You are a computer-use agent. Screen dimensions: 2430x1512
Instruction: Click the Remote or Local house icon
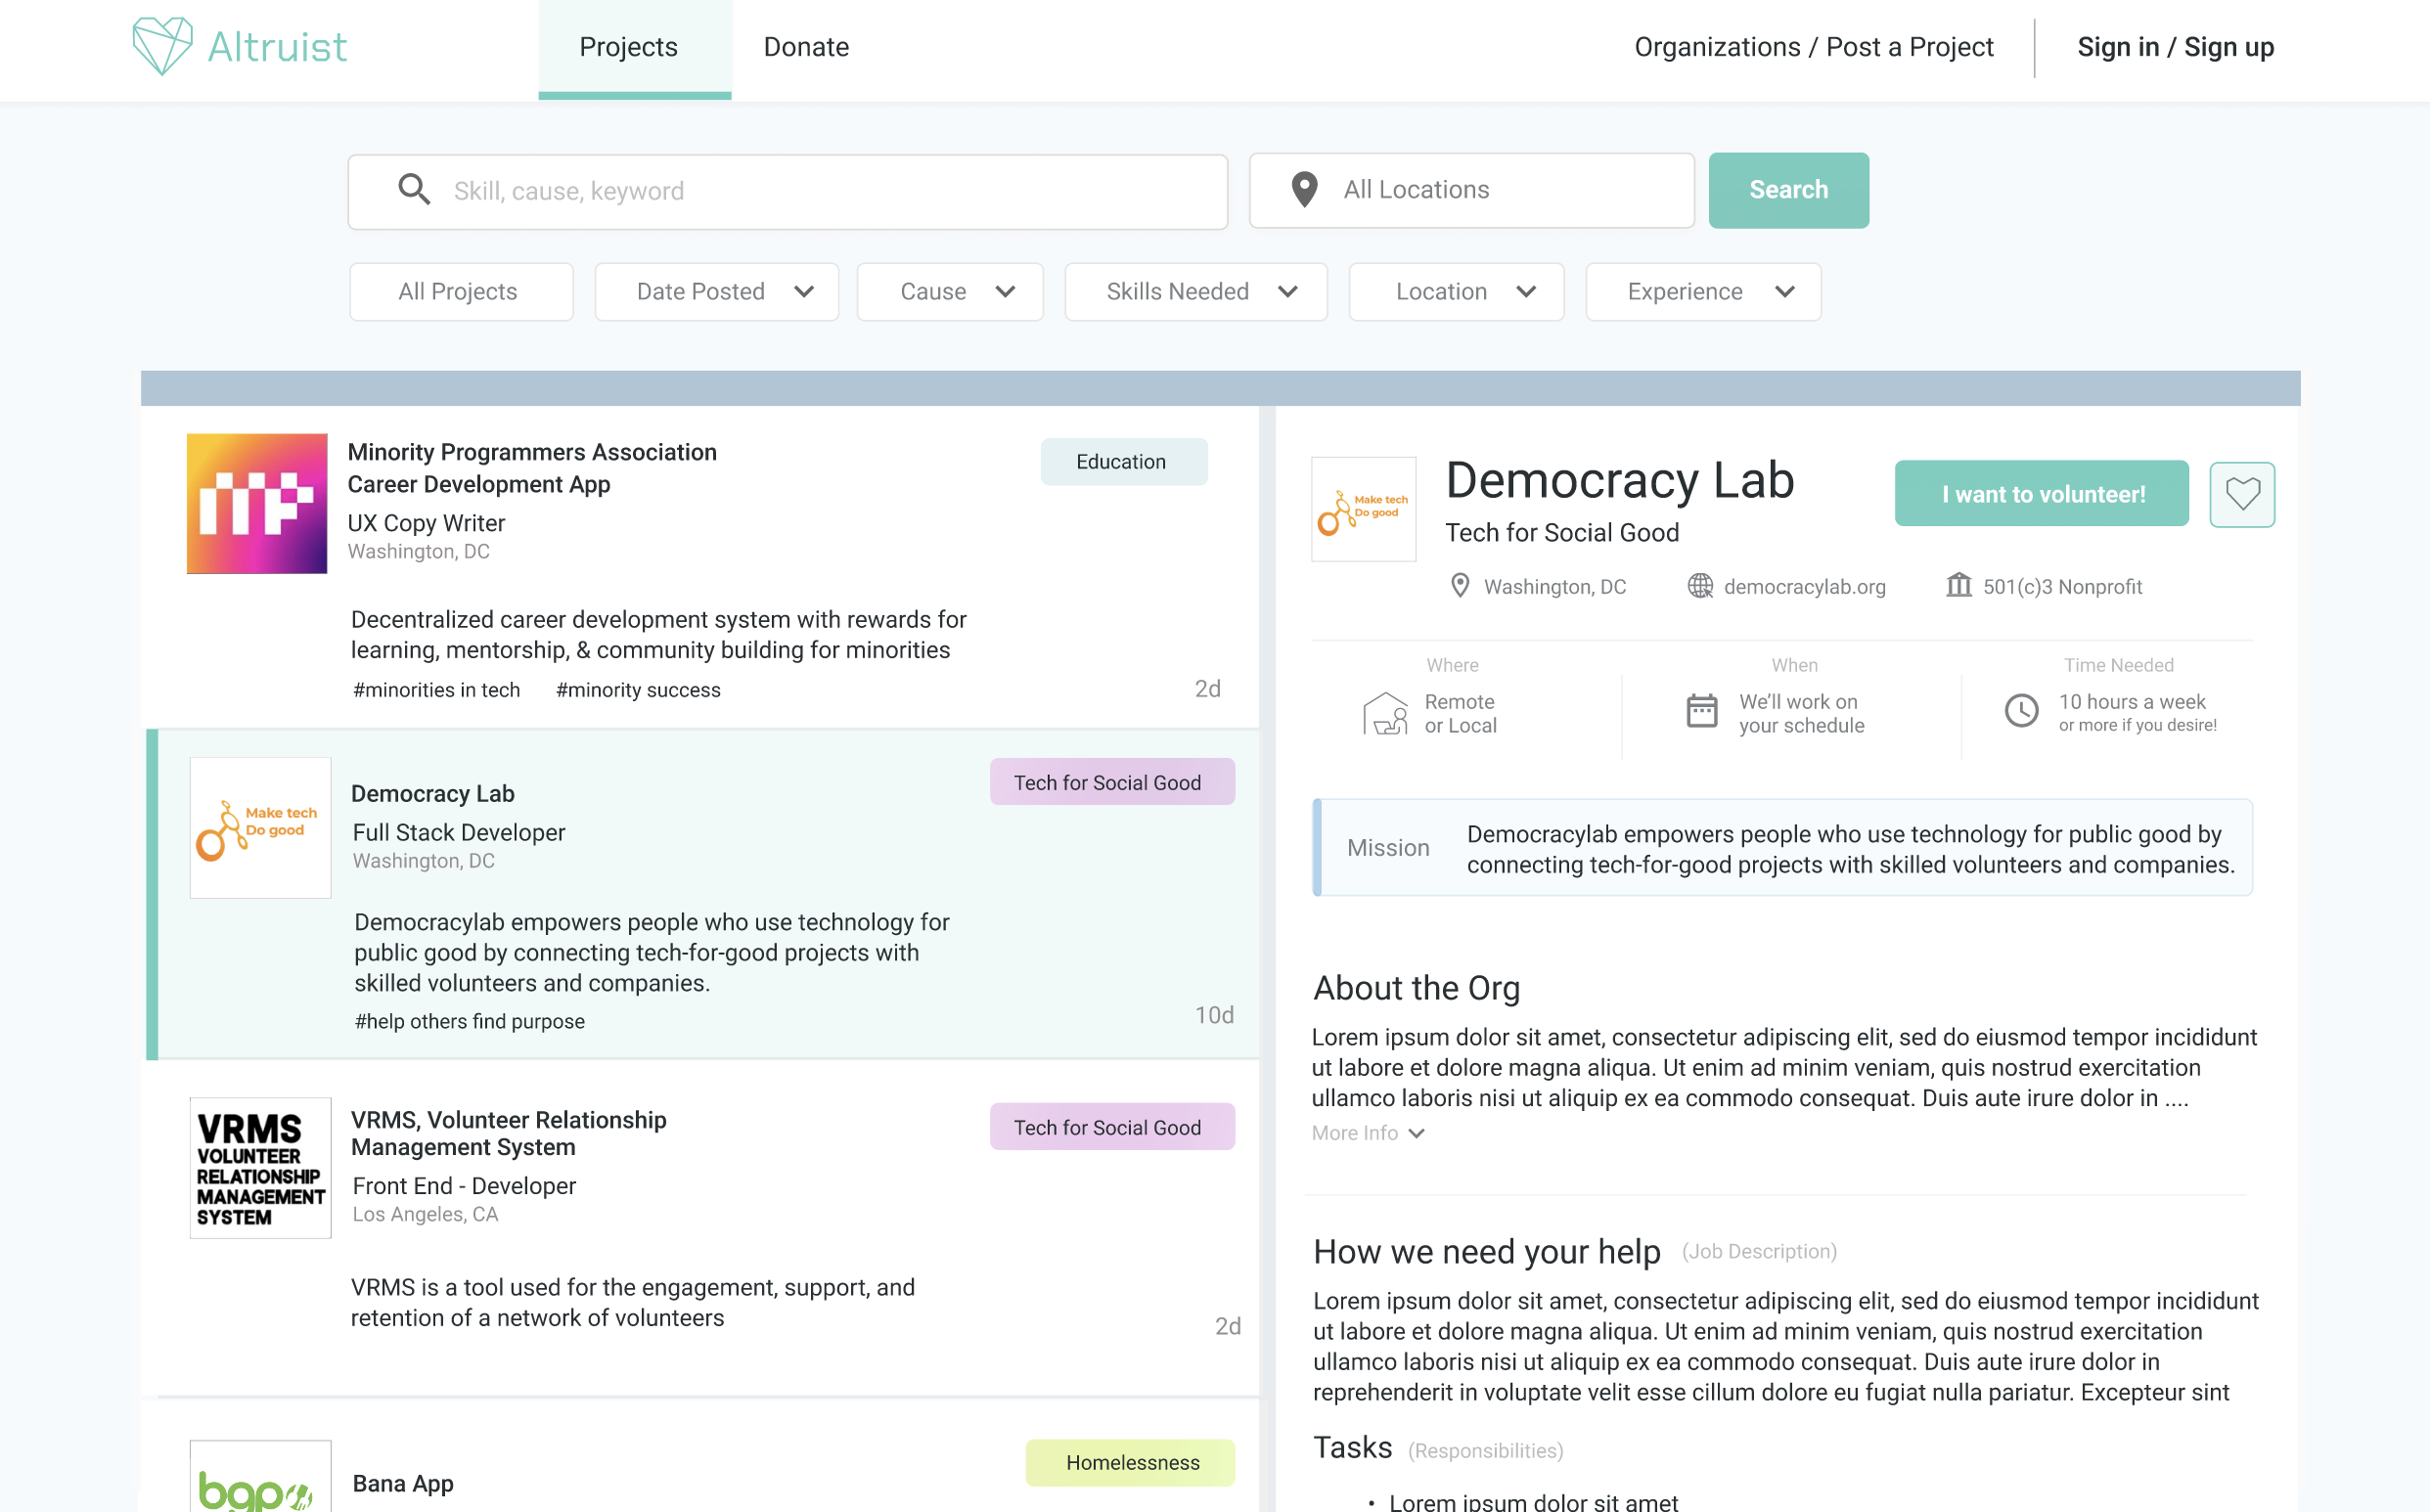(x=1385, y=713)
